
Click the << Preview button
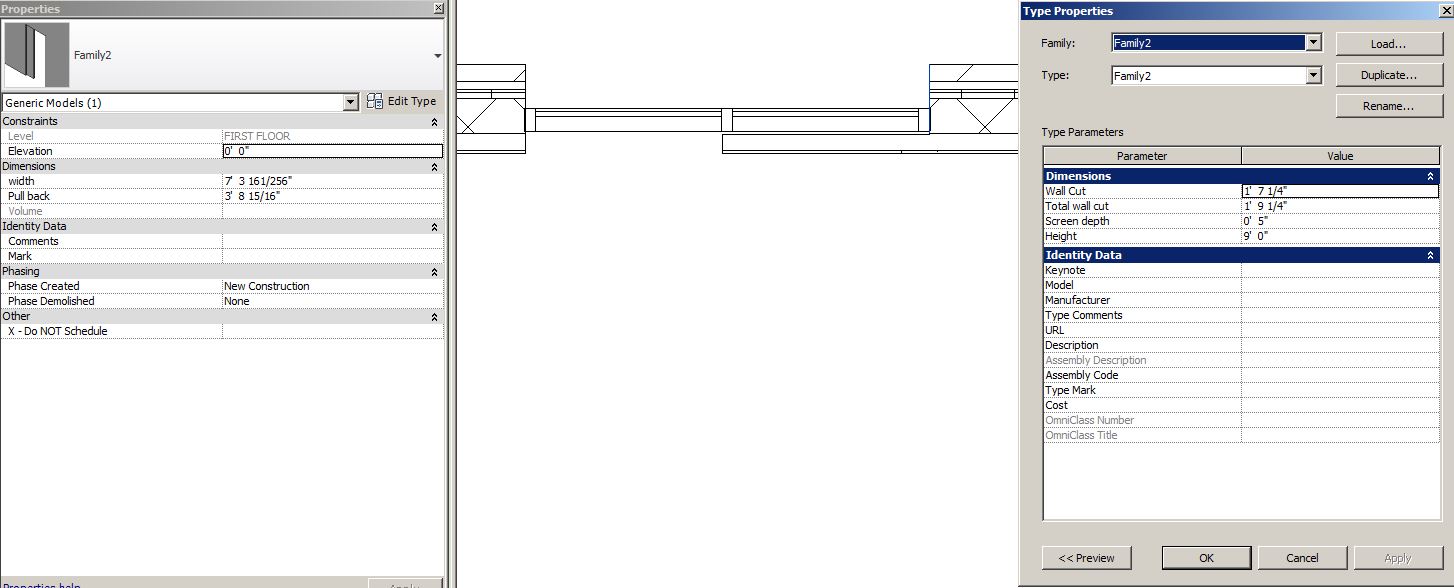tap(1086, 558)
